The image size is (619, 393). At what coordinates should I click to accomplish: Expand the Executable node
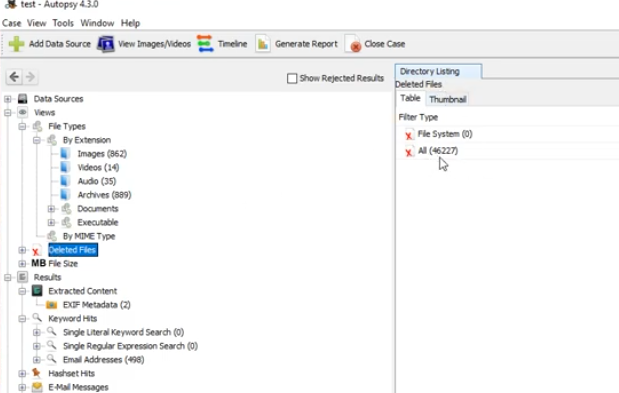51,223
